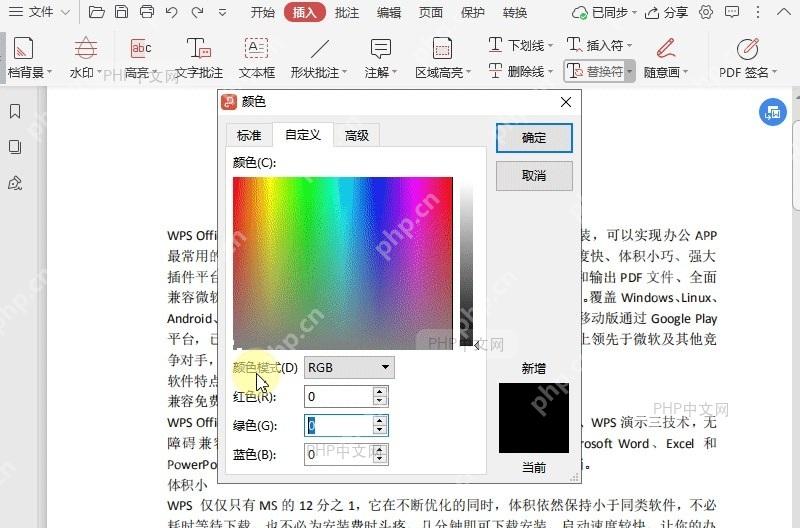Image resolution: width=800 pixels, height=528 pixels.
Task: Switch to 标准 tab in color dialog
Action: (249, 135)
